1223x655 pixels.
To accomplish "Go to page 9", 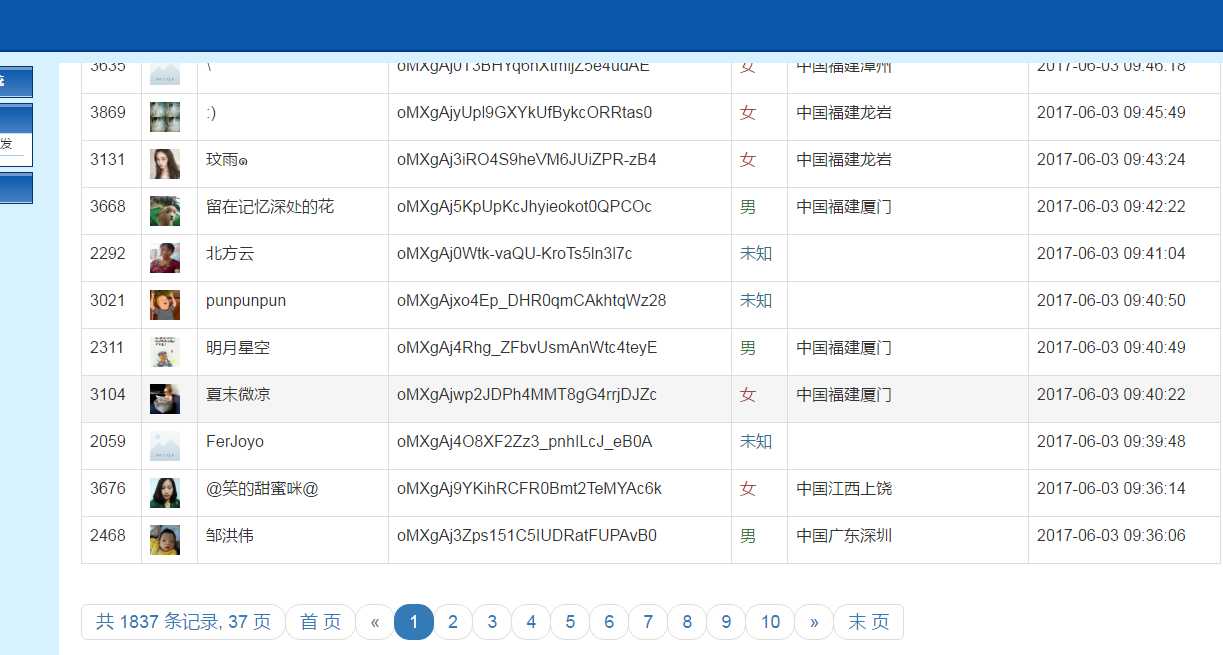I will coord(726,622).
